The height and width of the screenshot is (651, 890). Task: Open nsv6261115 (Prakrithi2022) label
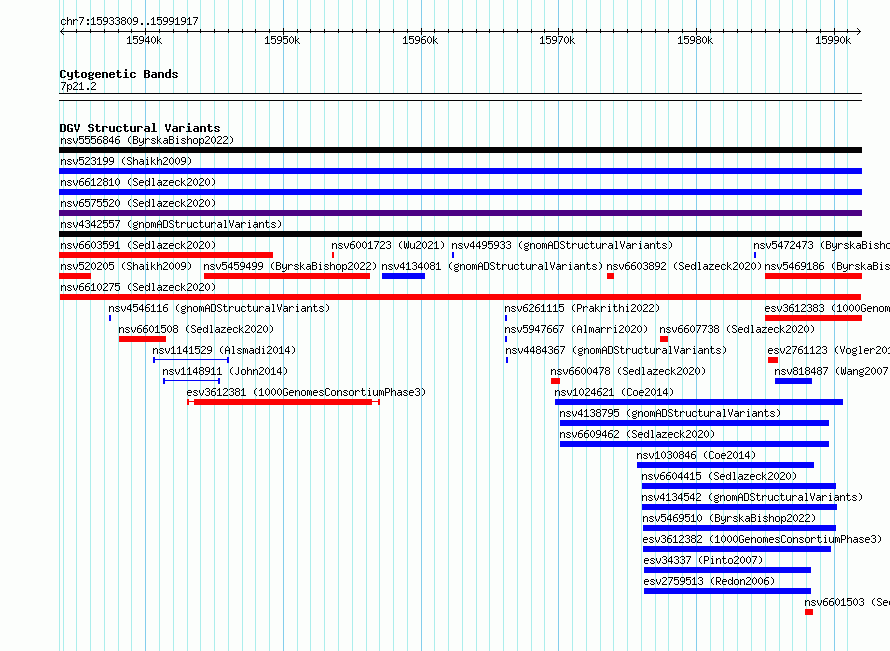582,308
